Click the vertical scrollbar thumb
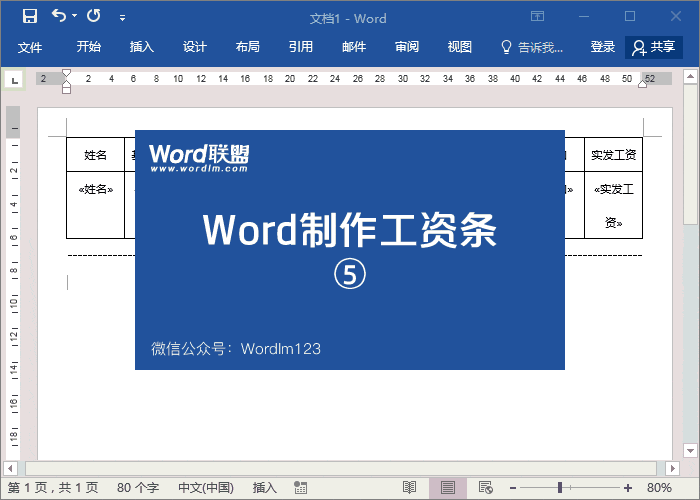The height and width of the screenshot is (500, 700). (691, 155)
